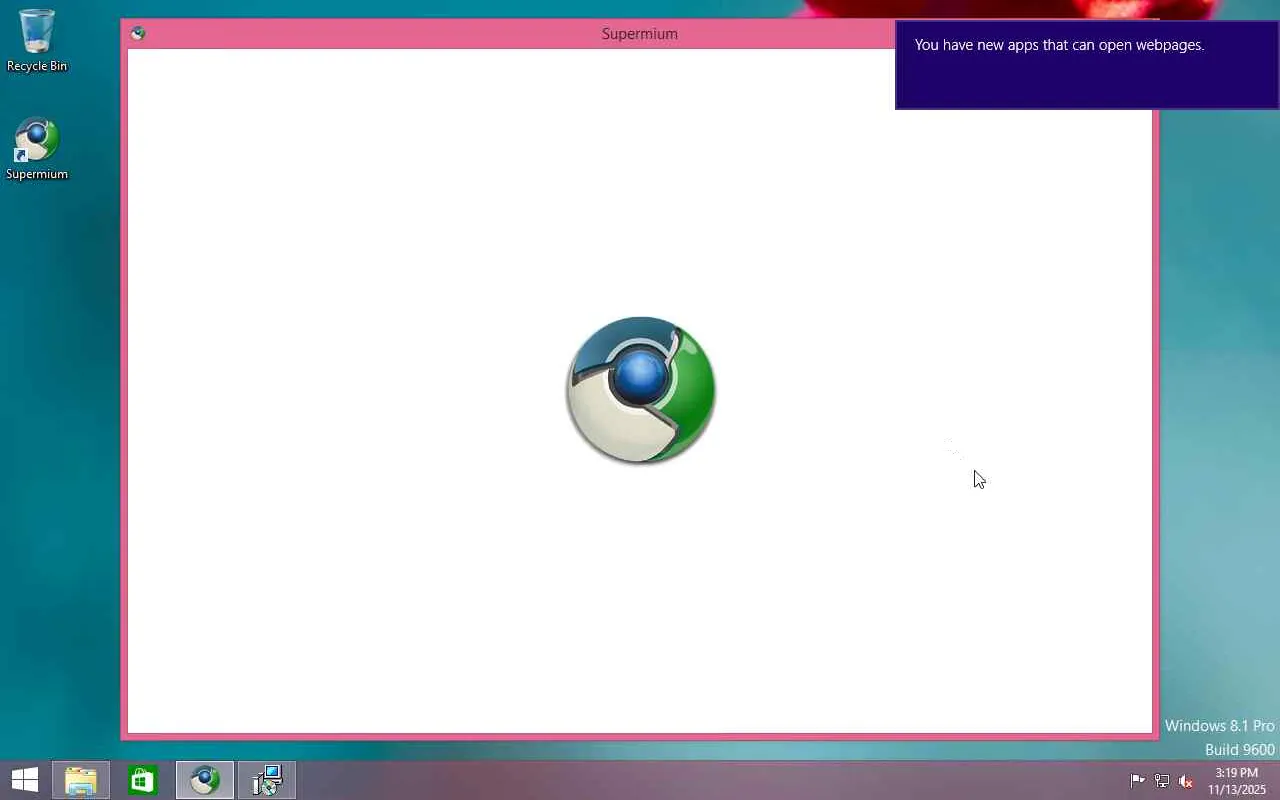1280x800 pixels.
Task: Select the Supermium desktop shortcut
Action: click(x=37, y=150)
